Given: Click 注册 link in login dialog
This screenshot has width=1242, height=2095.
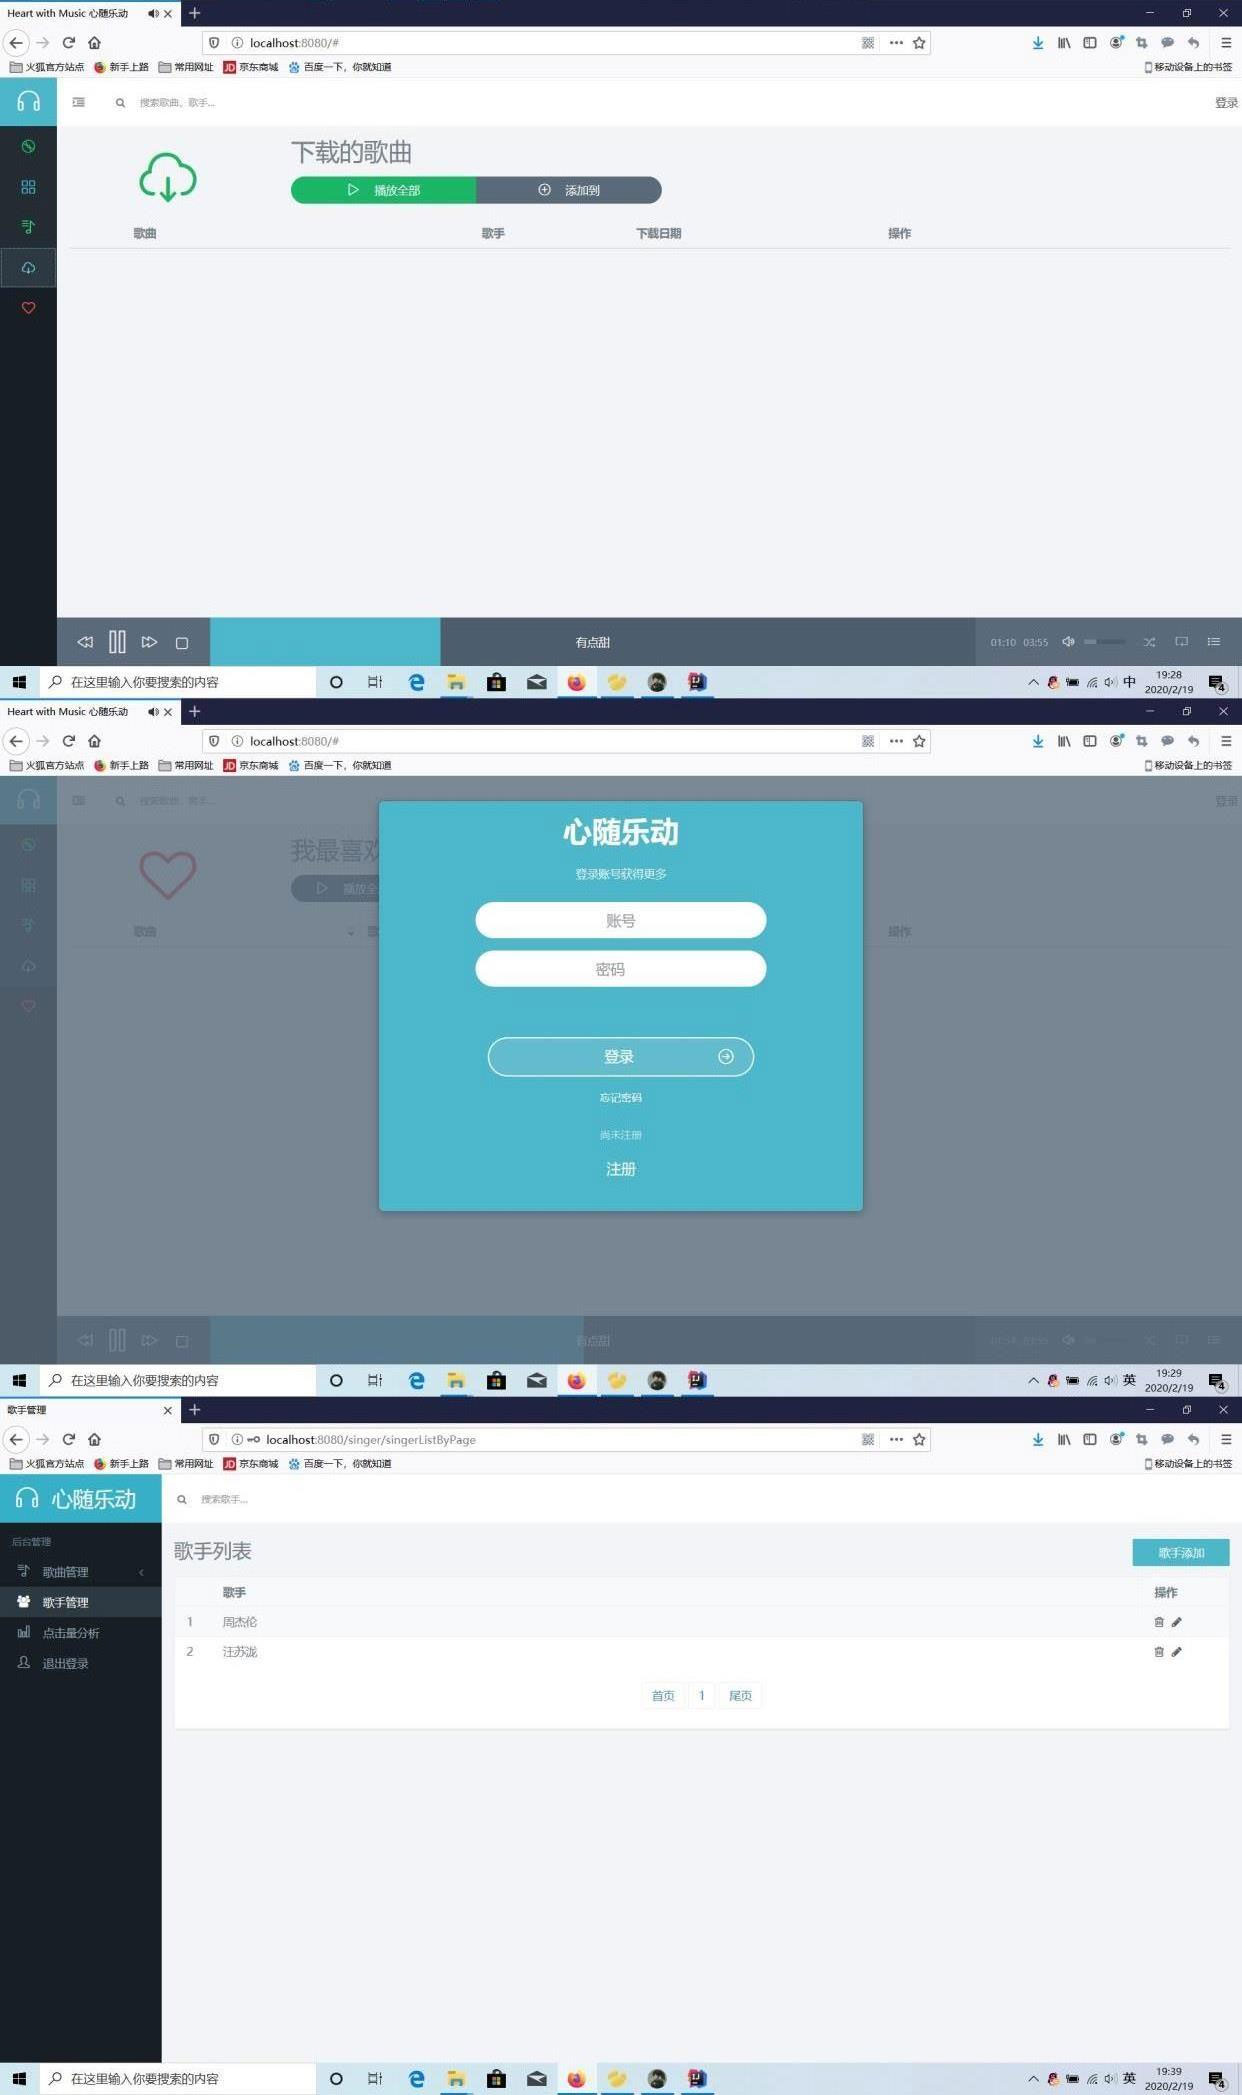Looking at the screenshot, I should pyautogui.click(x=620, y=1169).
